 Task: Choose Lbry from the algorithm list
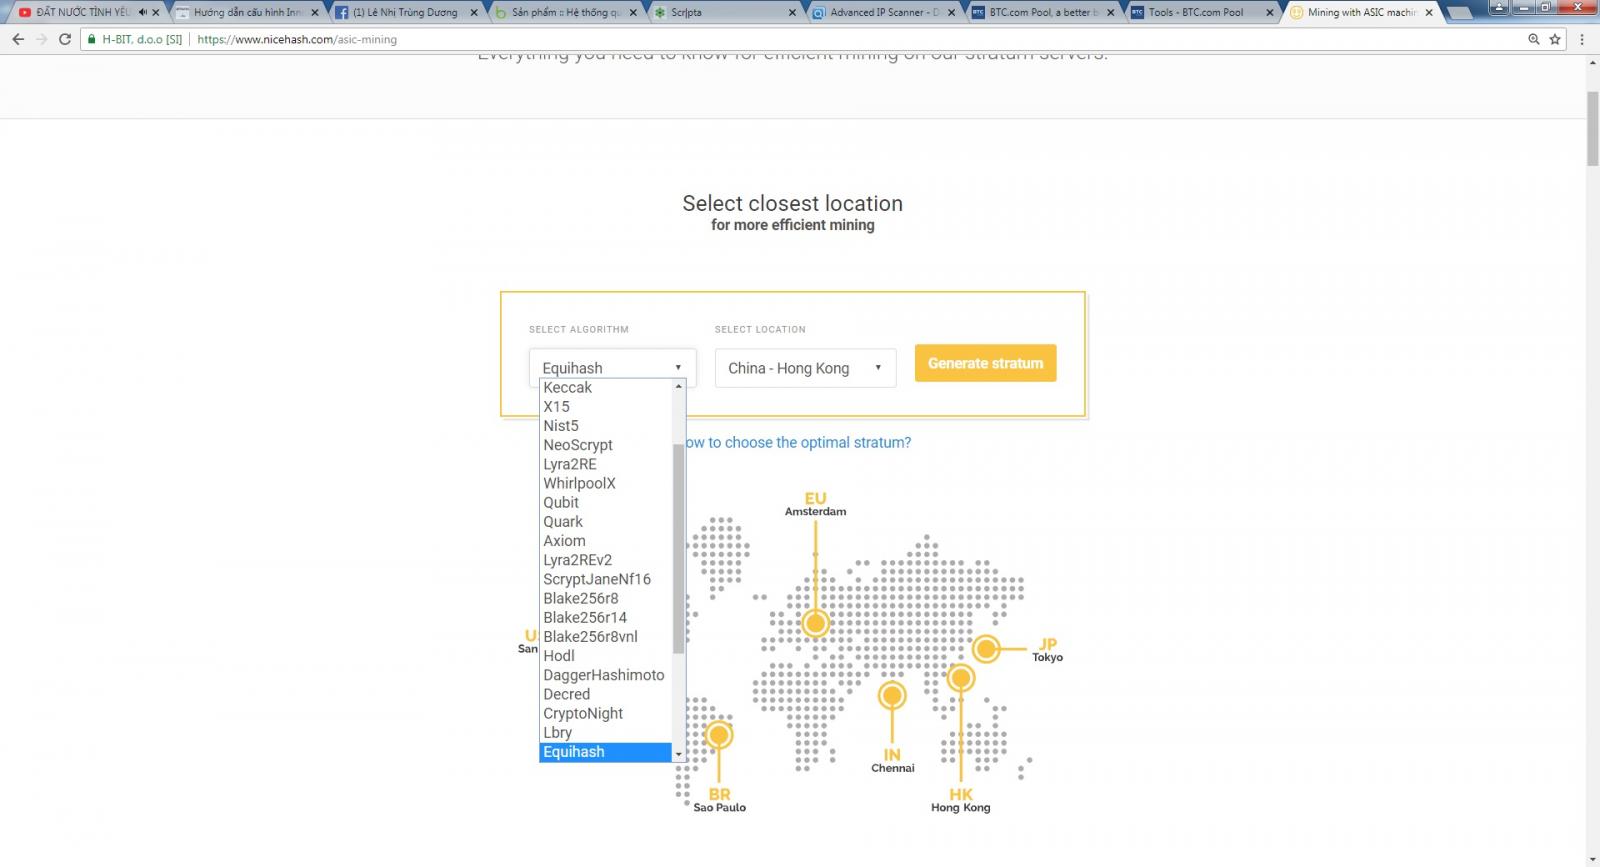click(605, 732)
